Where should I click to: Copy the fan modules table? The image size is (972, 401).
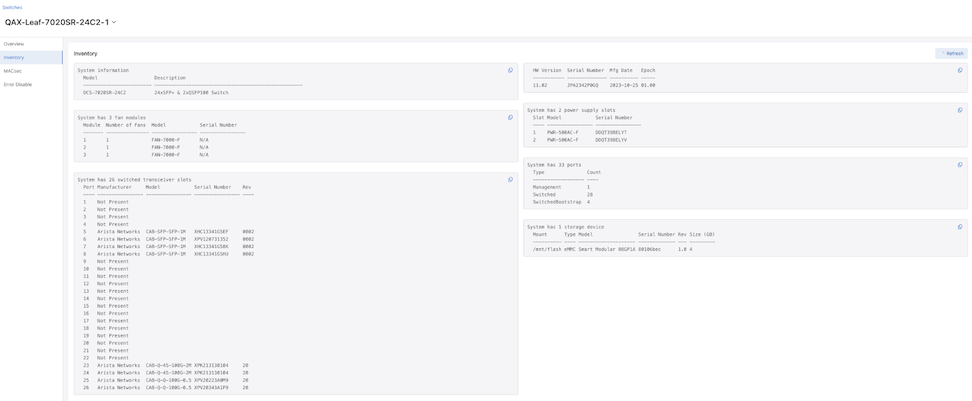click(x=510, y=118)
